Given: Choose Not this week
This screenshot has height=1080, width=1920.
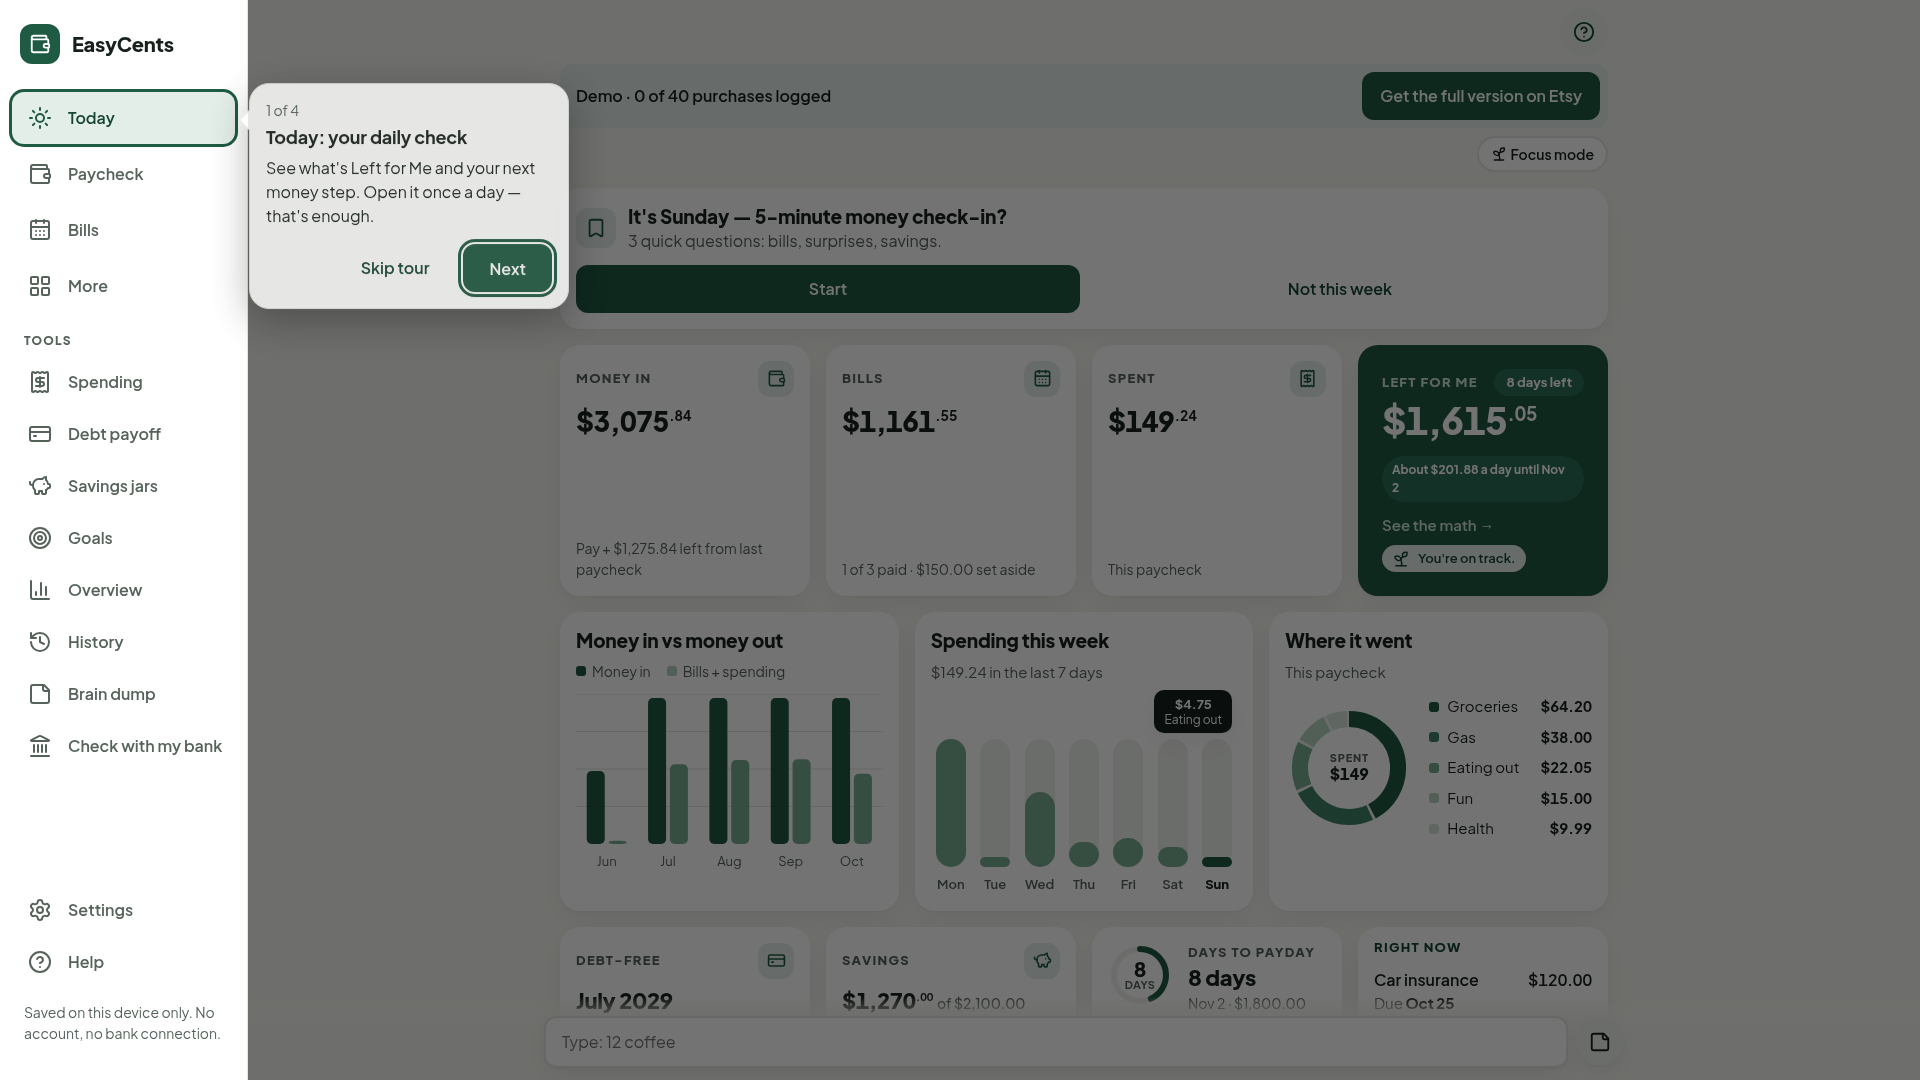Looking at the screenshot, I should point(1339,289).
